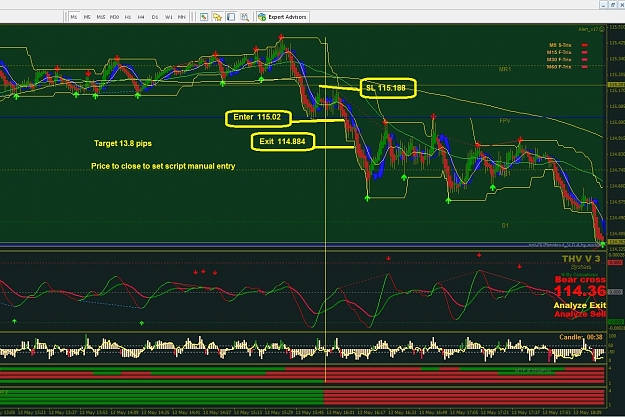Switch chart to M15 timeframe
625x417 pixels.
point(101,17)
